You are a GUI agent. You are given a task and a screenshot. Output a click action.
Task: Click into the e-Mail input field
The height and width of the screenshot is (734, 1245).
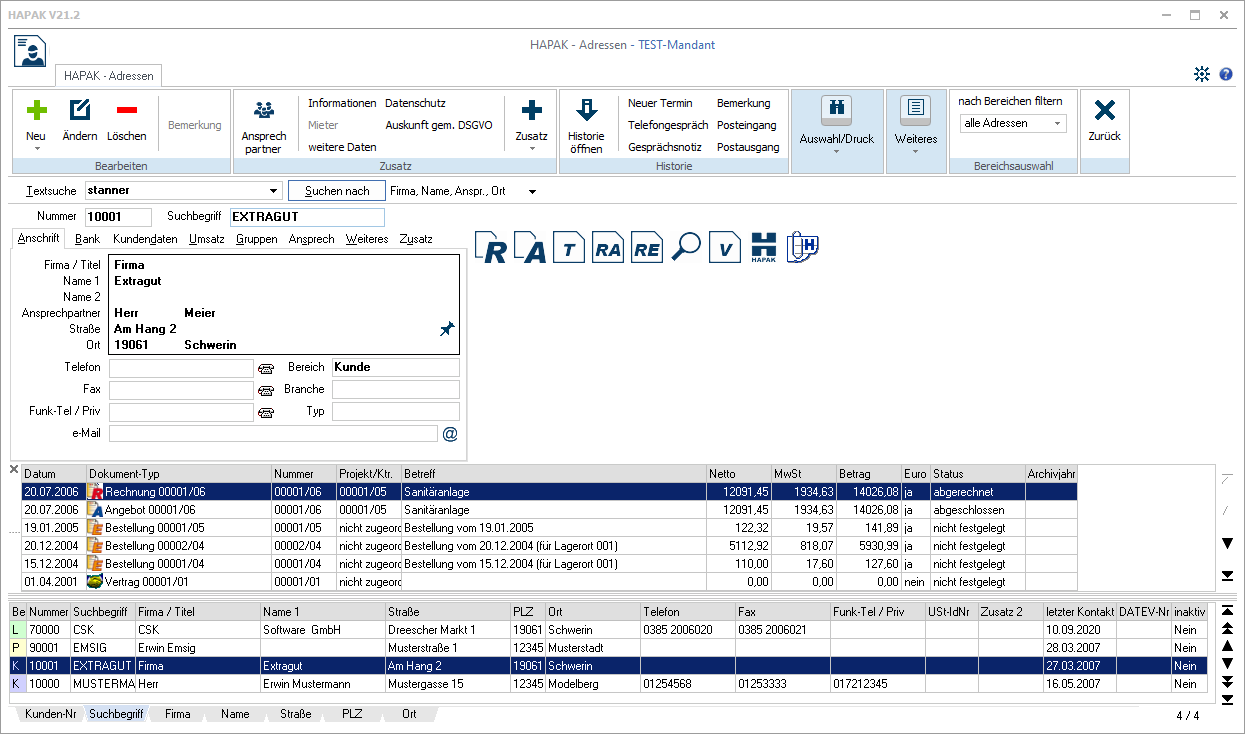click(x=273, y=434)
